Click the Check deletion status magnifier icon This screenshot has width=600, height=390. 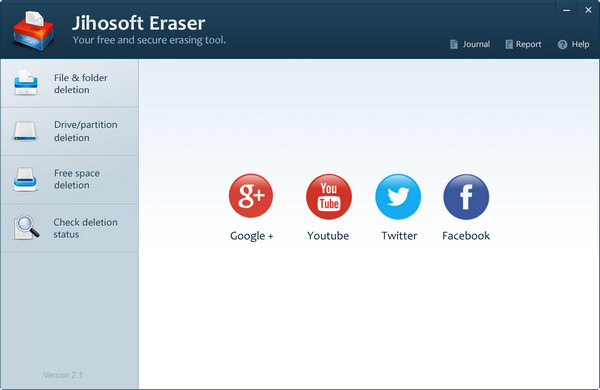26,227
